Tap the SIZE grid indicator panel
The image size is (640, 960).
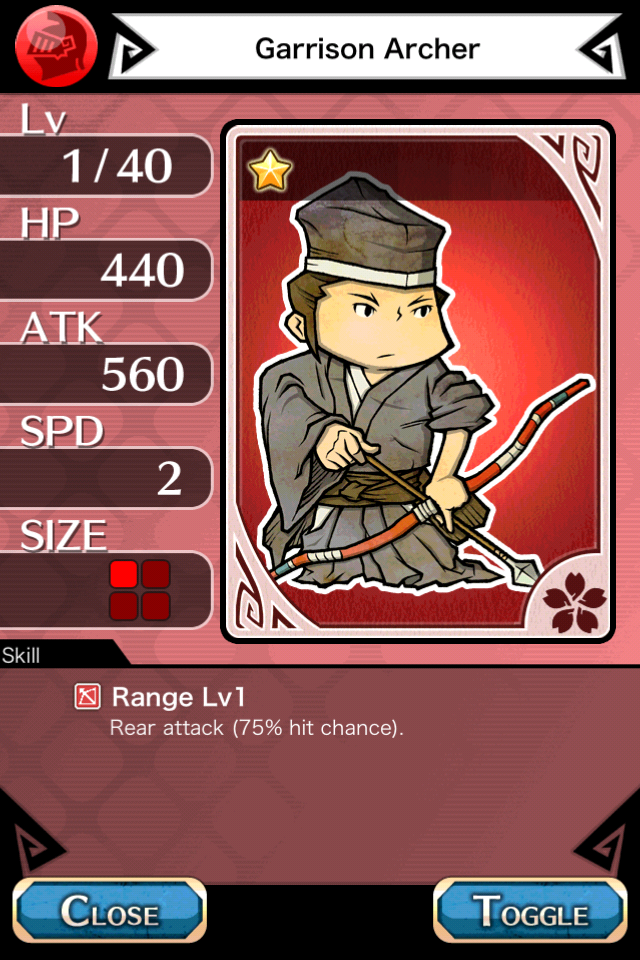[105, 590]
